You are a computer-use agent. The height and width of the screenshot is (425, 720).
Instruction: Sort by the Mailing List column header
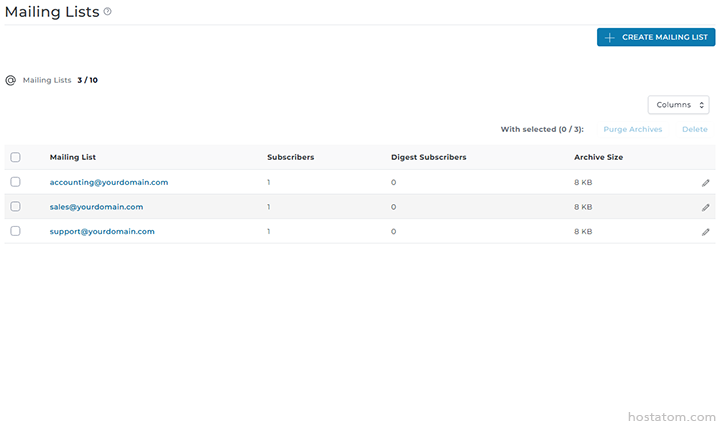73,157
